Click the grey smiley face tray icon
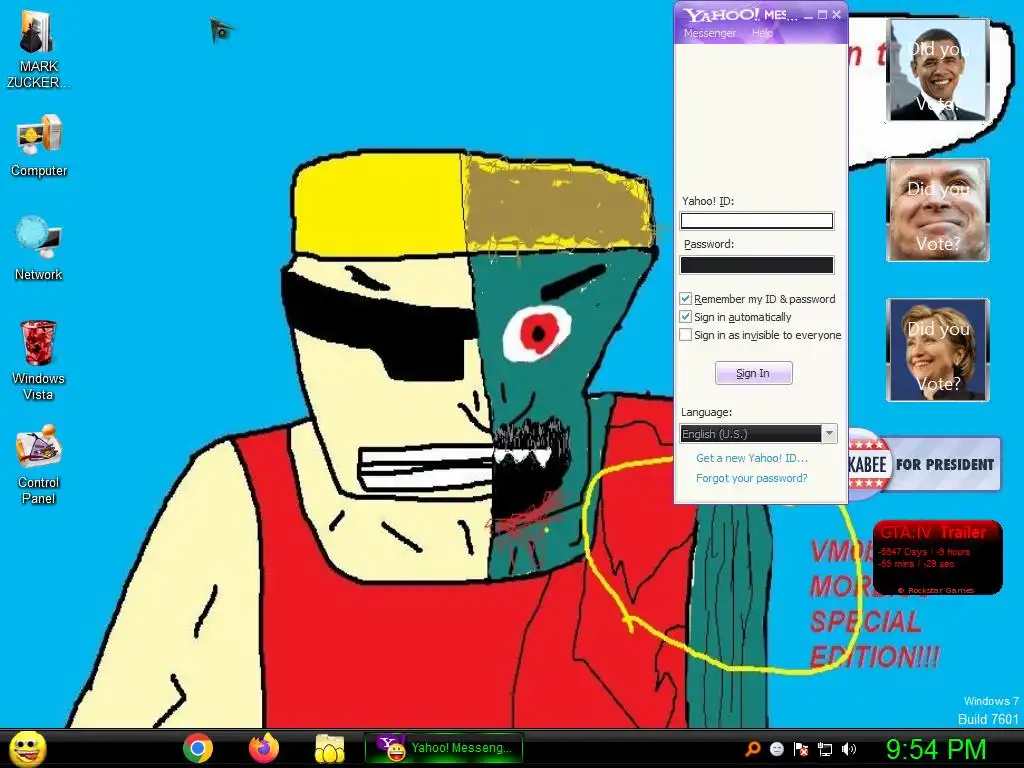 [776, 749]
